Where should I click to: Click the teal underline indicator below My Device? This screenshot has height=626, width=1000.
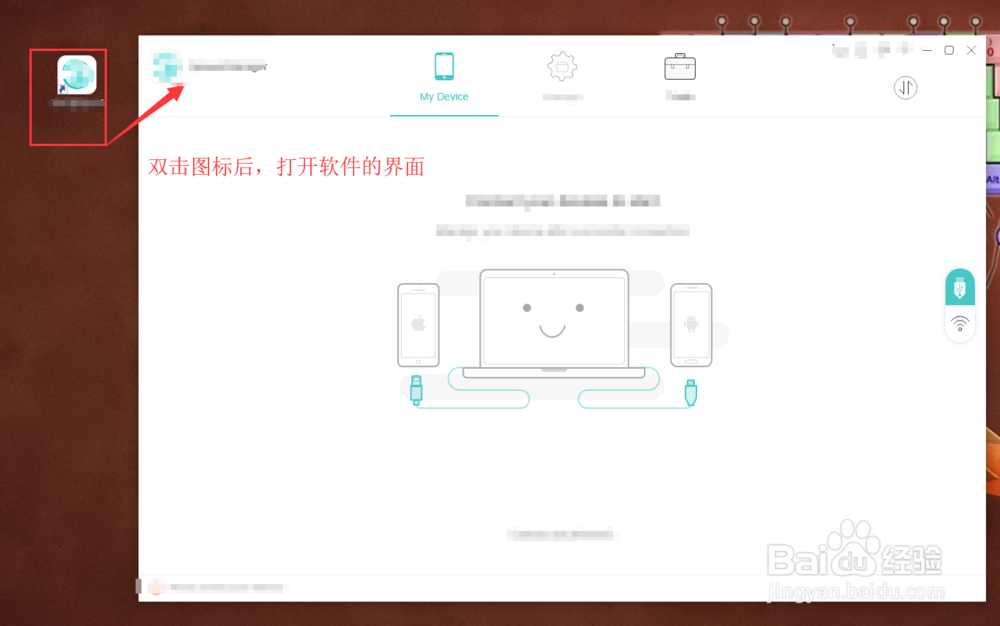coord(444,115)
